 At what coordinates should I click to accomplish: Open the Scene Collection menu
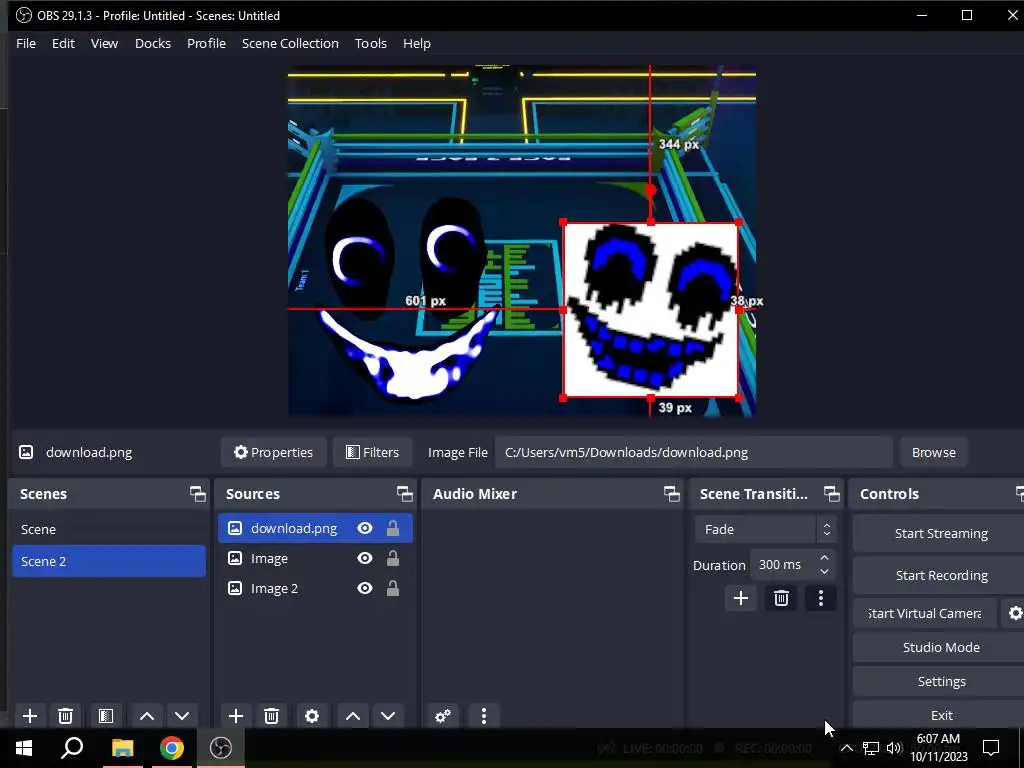[x=290, y=43]
